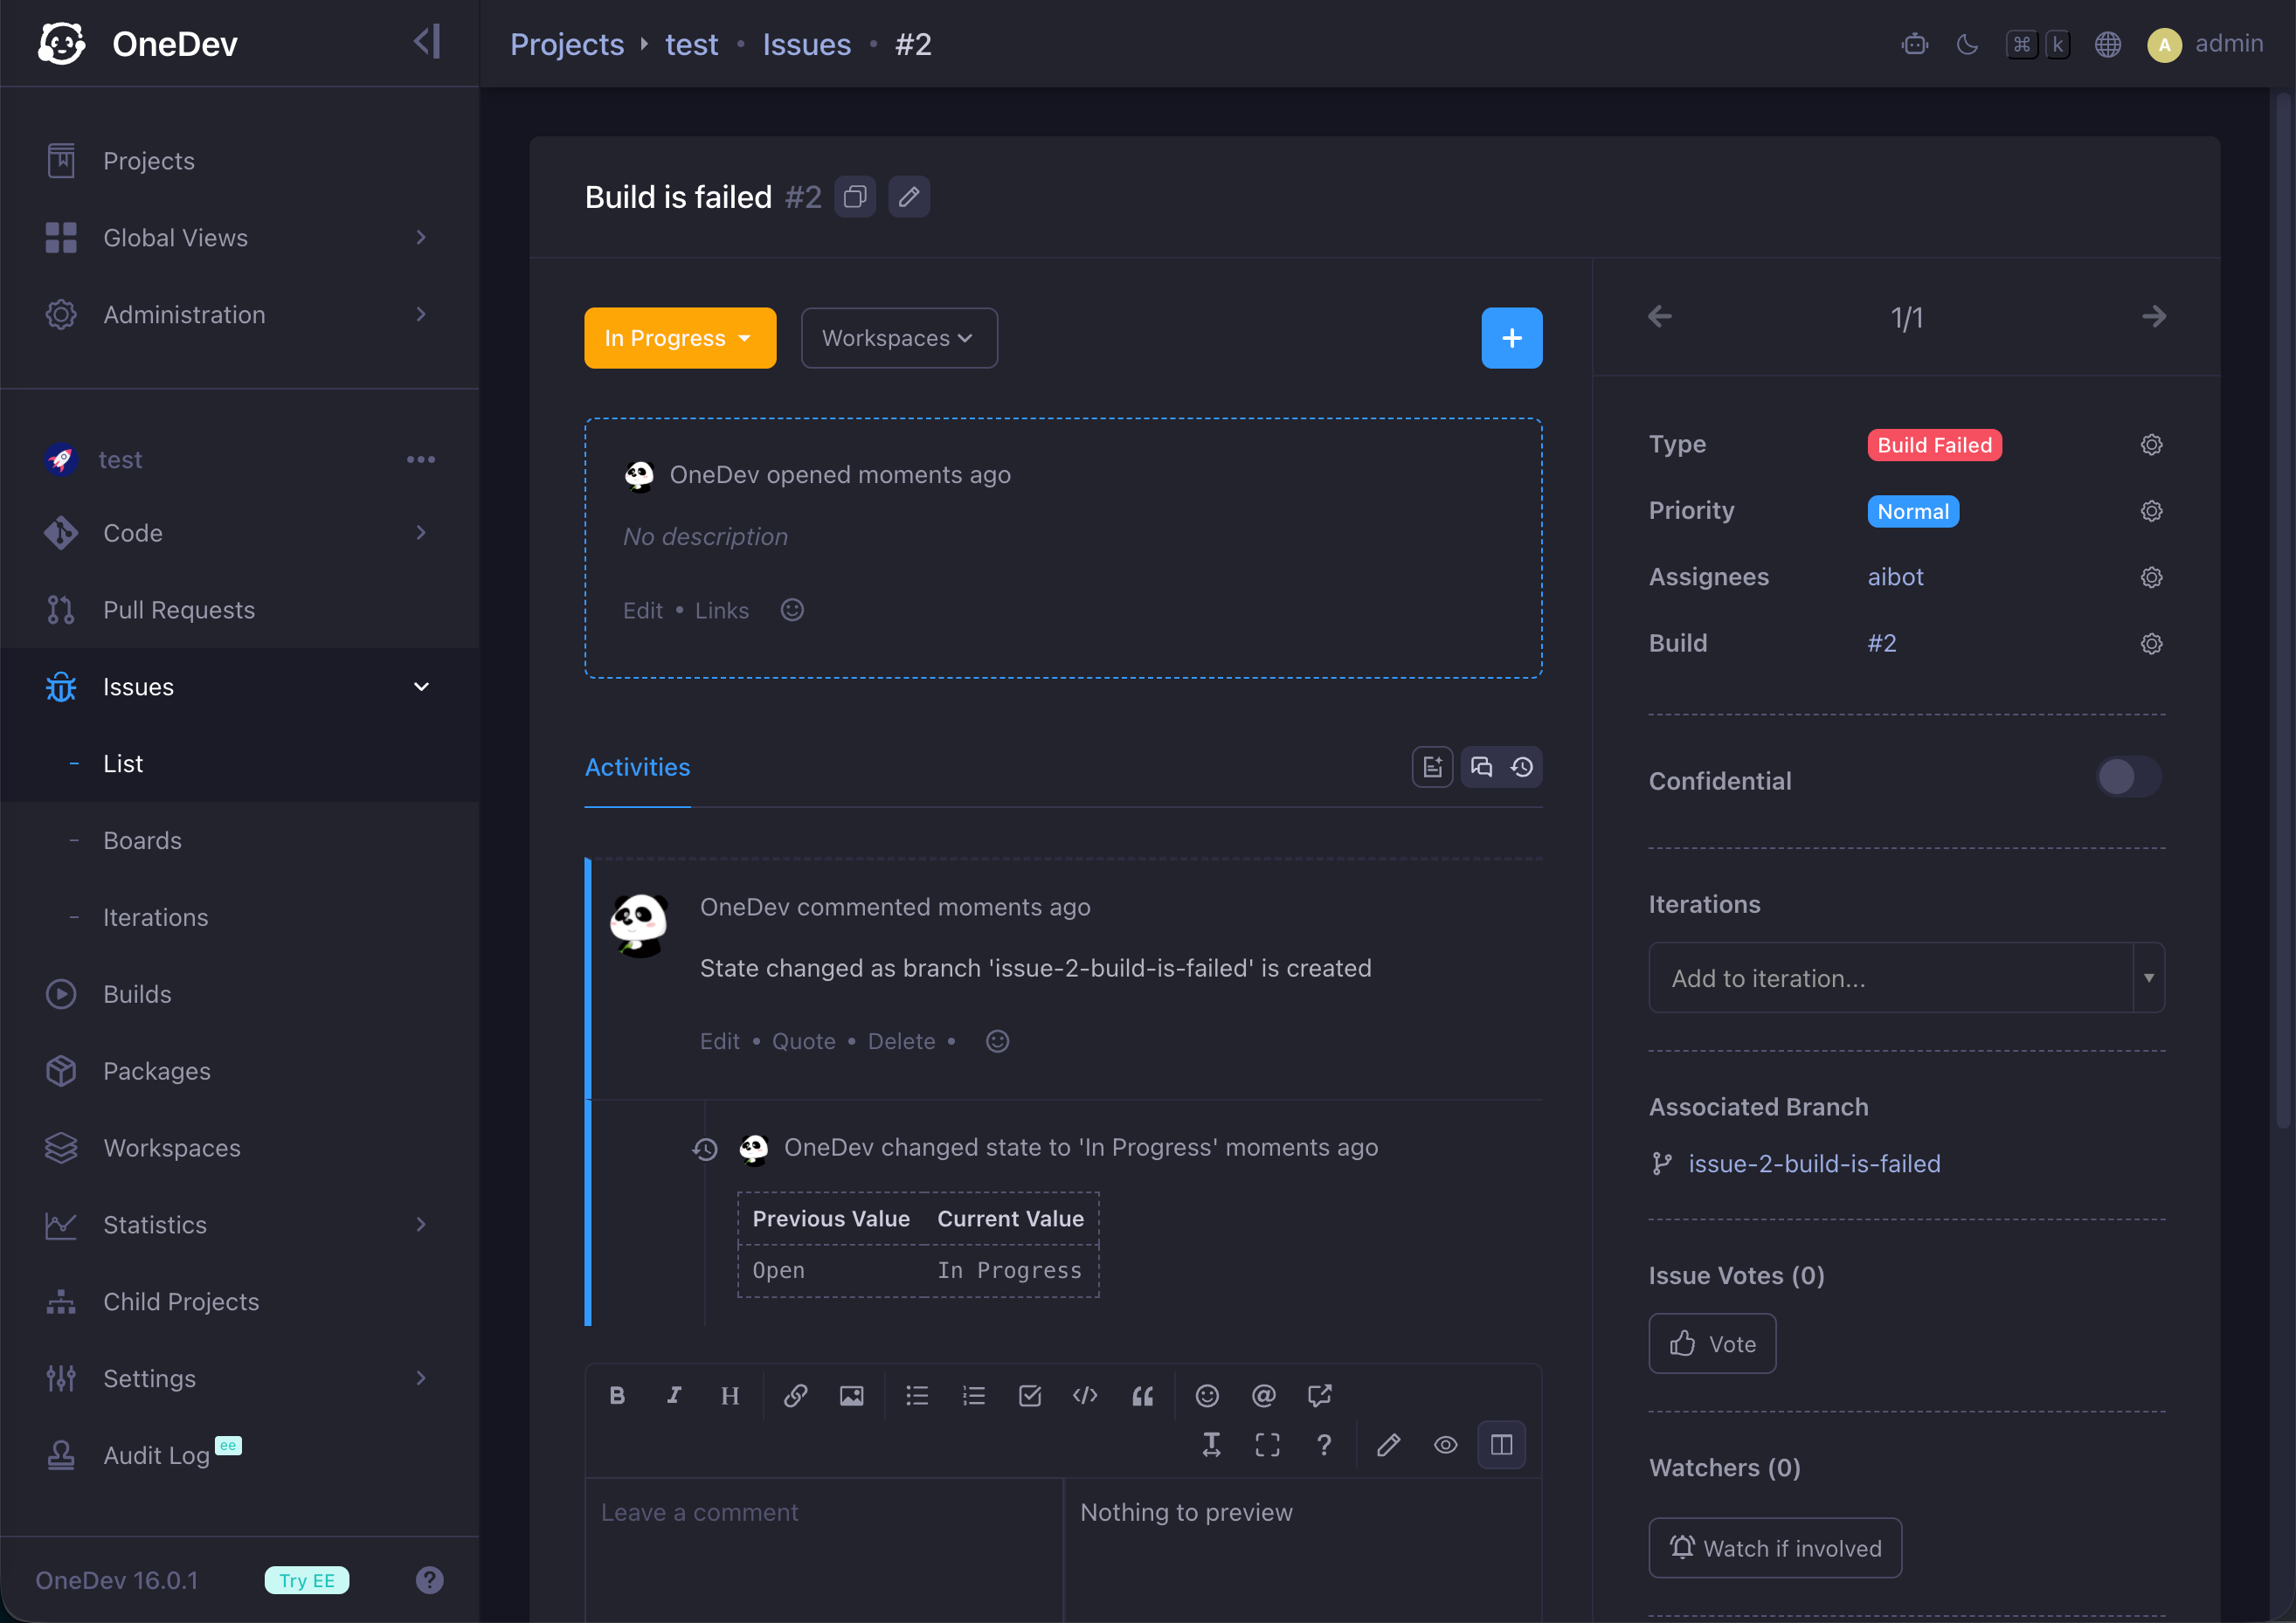Edit the Type field gear icon
The width and height of the screenshot is (2296, 1623).
tap(2151, 445)
